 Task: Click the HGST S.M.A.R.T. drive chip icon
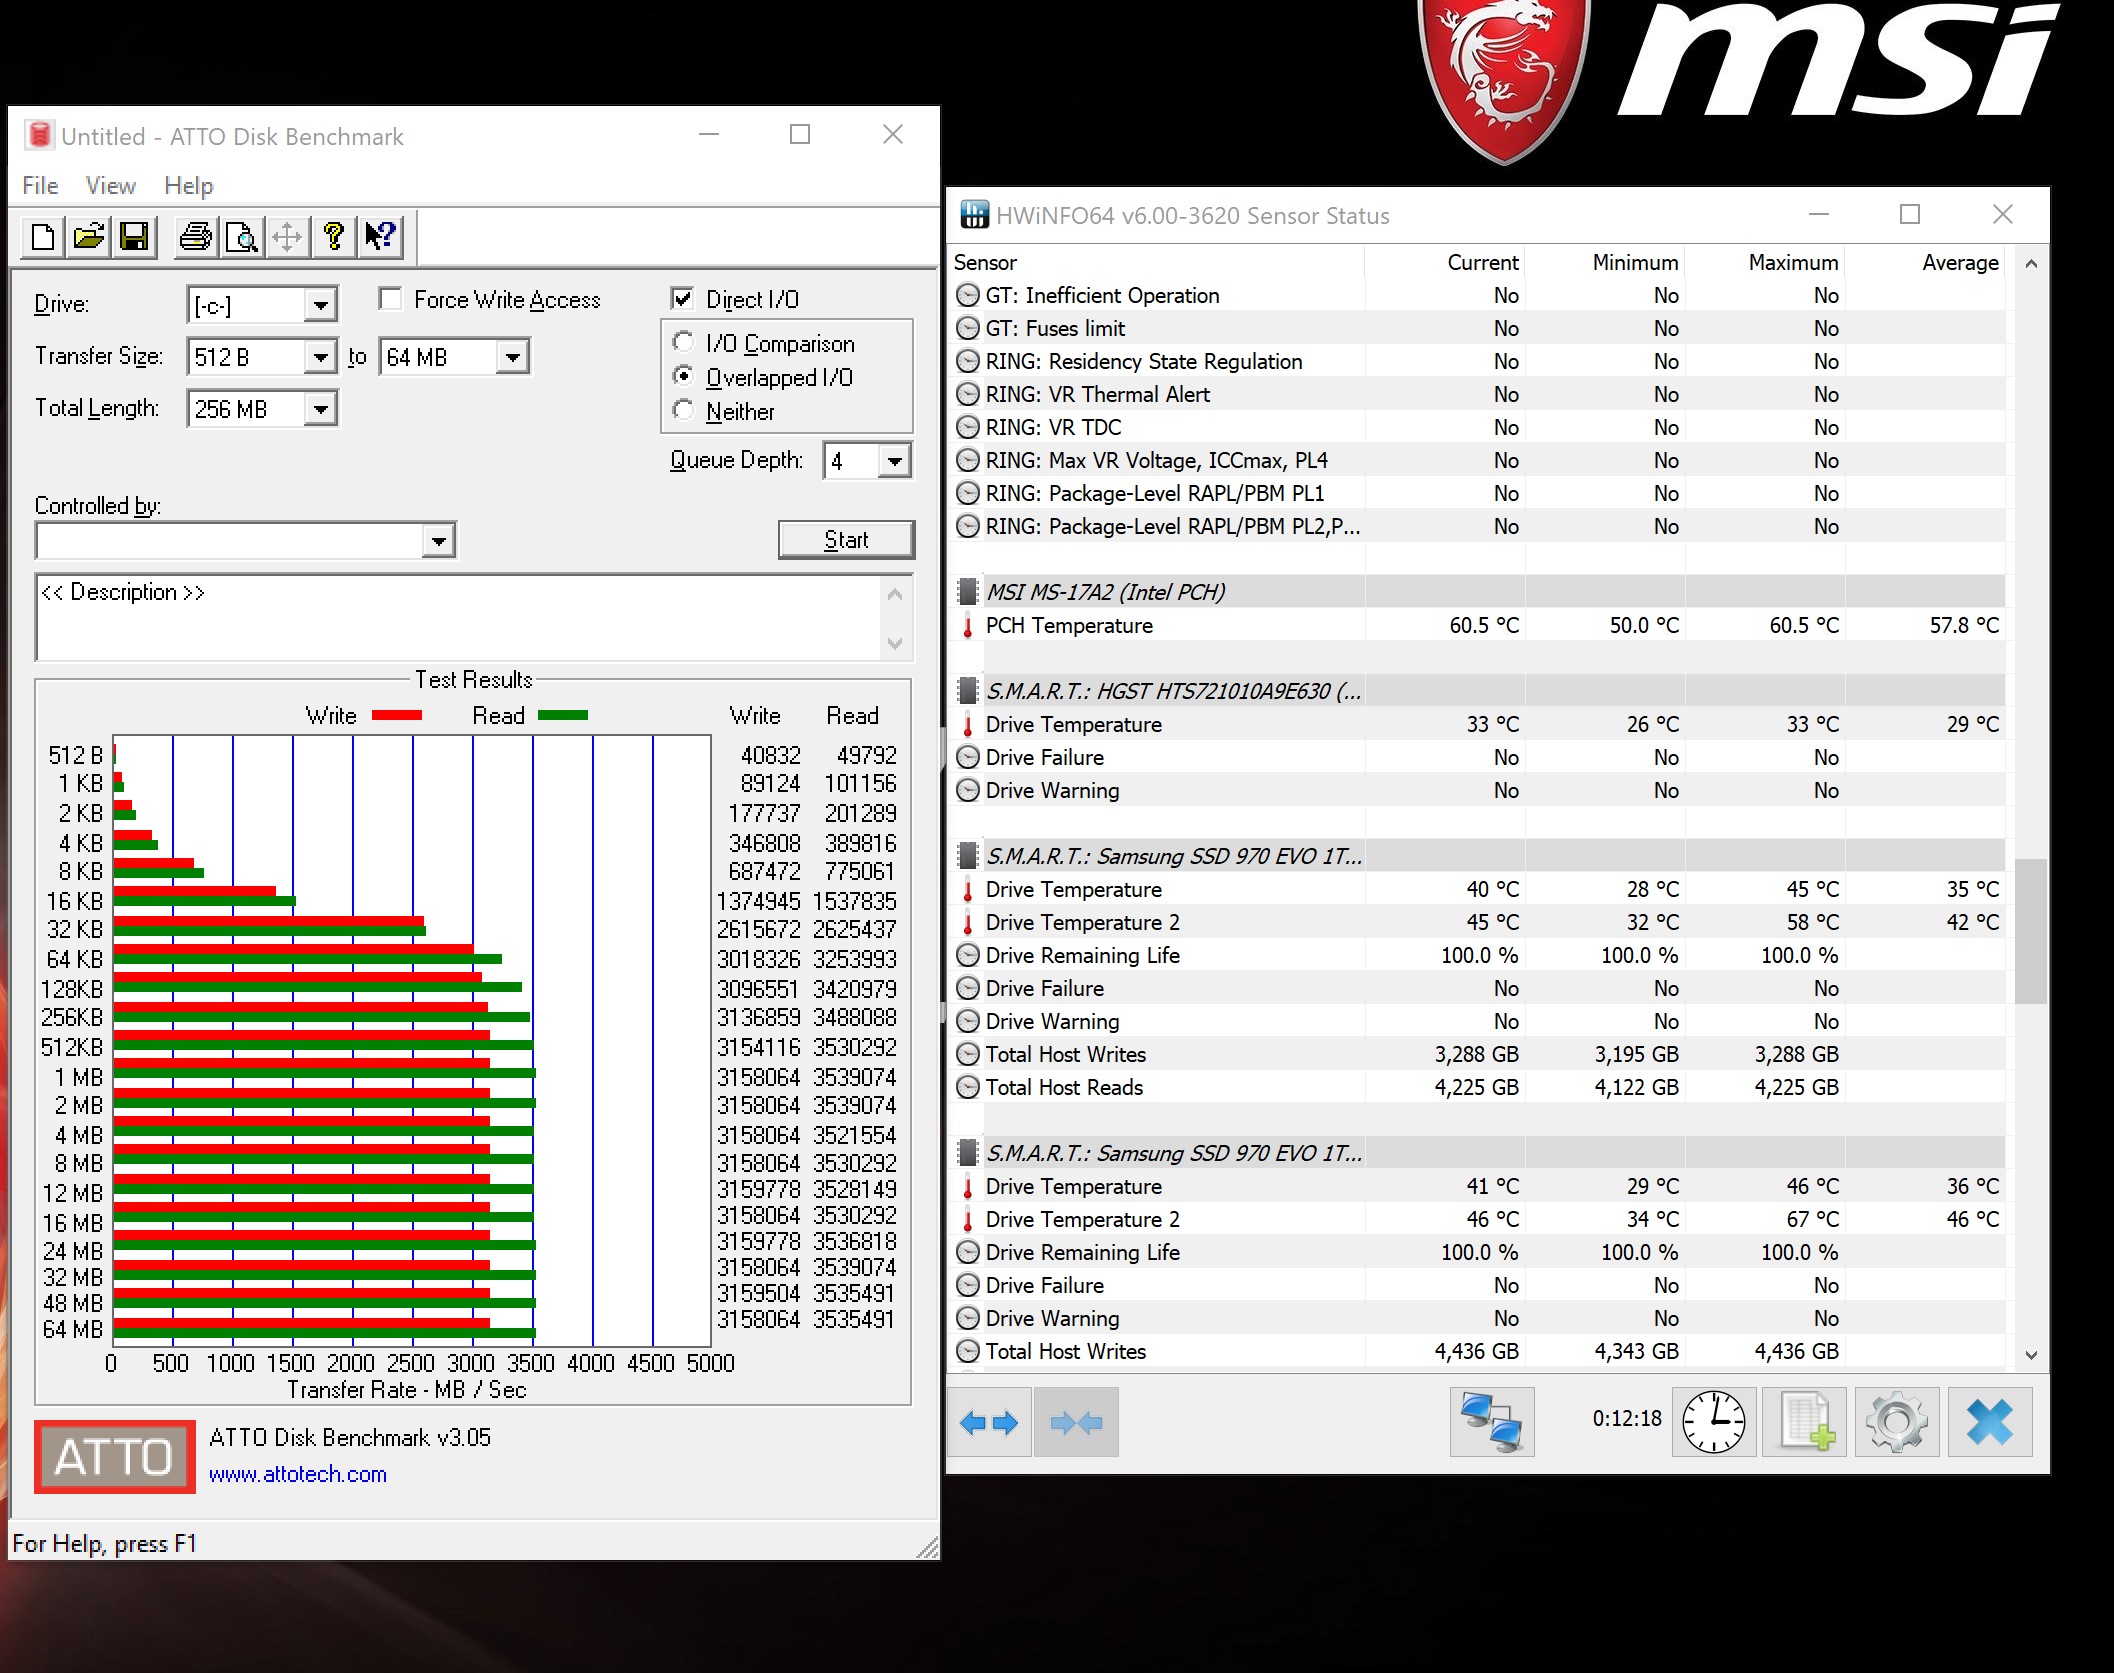tap(967, 691)
